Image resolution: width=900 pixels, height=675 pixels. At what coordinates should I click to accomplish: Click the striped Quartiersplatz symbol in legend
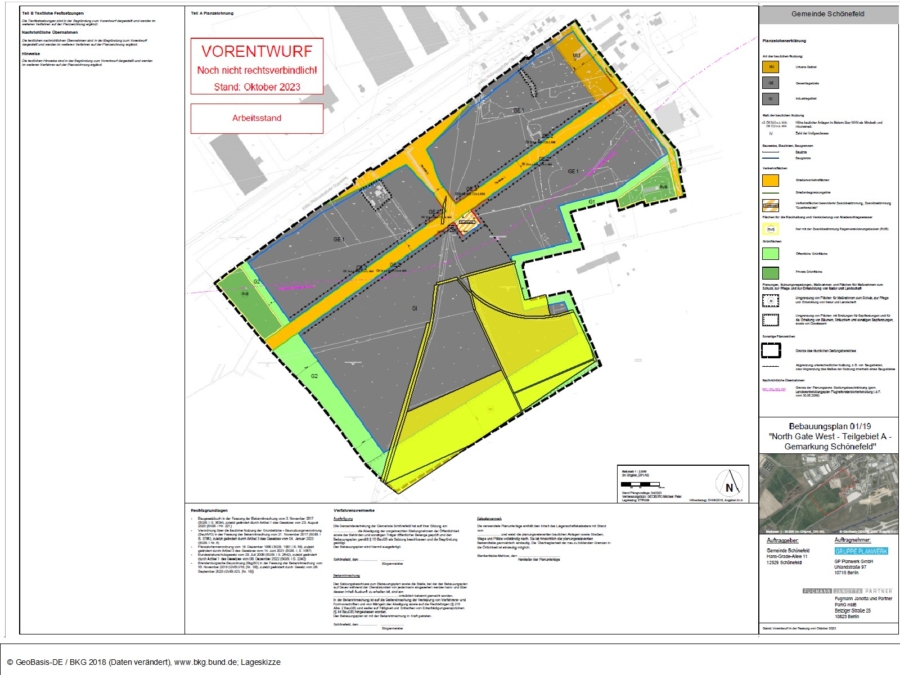(x=770, y=205)
